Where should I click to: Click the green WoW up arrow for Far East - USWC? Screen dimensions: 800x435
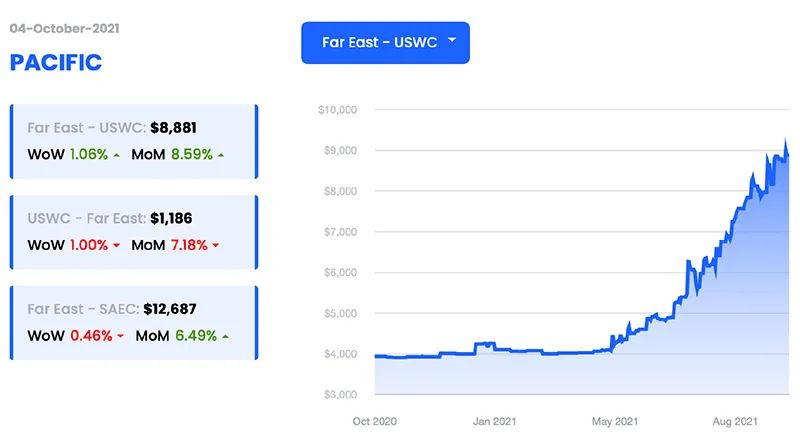tap(117, 155)
